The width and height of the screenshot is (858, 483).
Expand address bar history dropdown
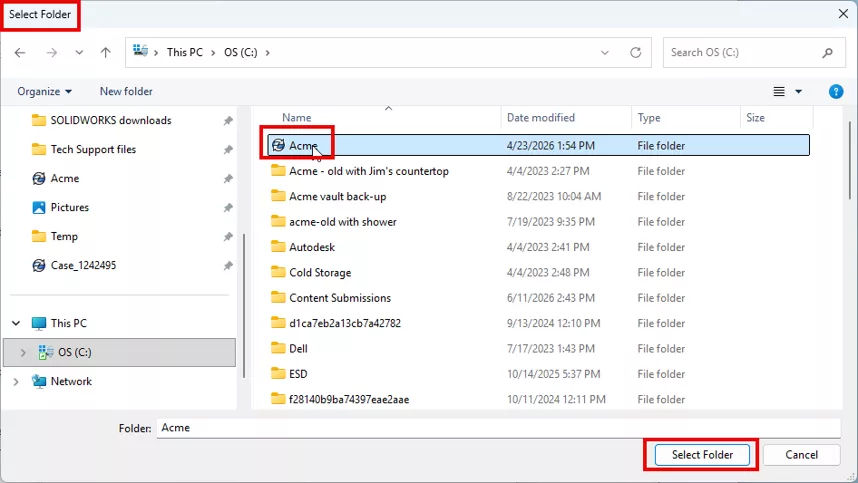pyautogui.click(x=605, y=53)
